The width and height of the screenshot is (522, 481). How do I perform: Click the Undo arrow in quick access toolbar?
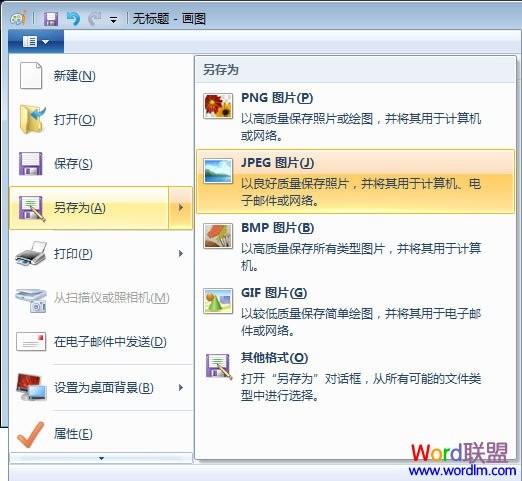73,19
